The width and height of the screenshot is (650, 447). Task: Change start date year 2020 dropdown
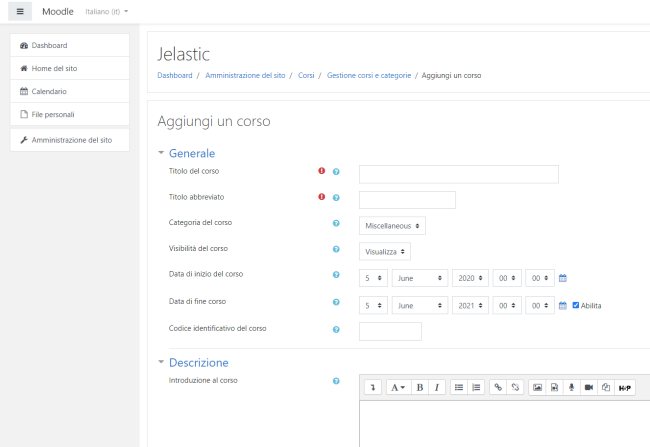470,278
